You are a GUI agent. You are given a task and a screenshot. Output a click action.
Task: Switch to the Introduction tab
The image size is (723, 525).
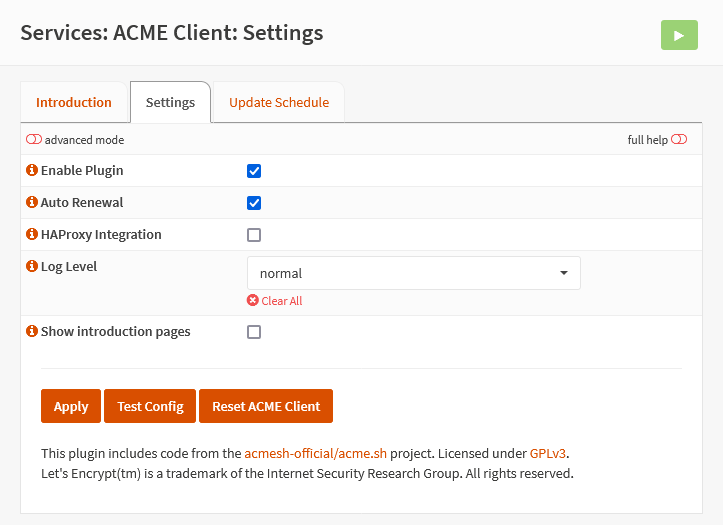tap(74, 102)
